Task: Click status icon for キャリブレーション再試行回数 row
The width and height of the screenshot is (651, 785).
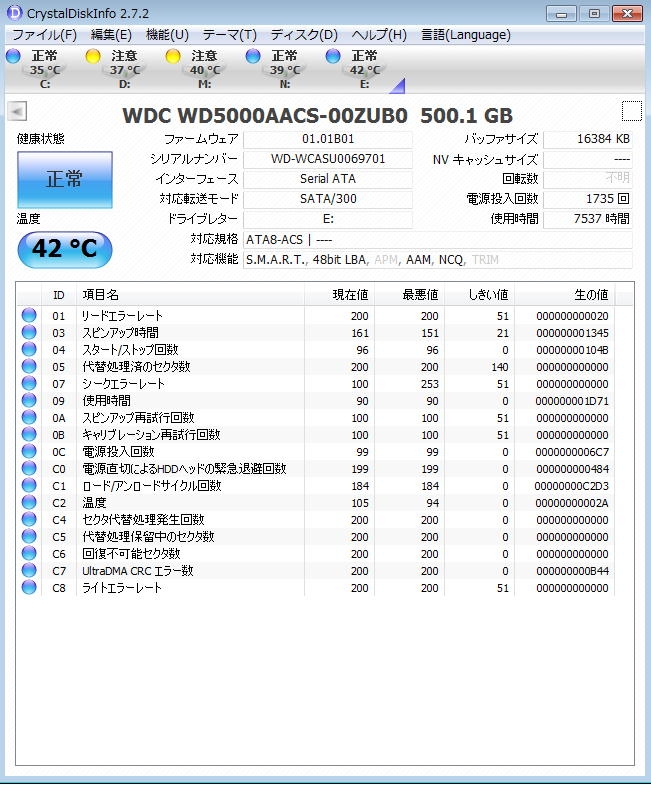Action: point(29,434)
